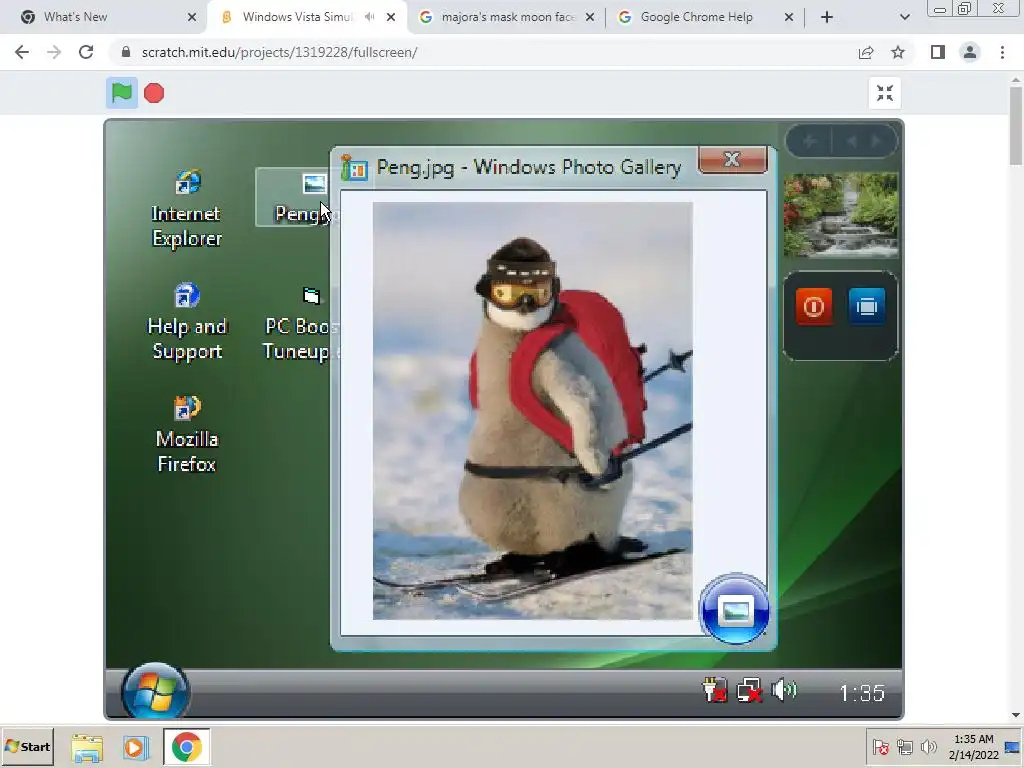Viewport: 1024px width, 768px height.
Task: Click the sidebar next arrow
Action: tap(876, 141)
